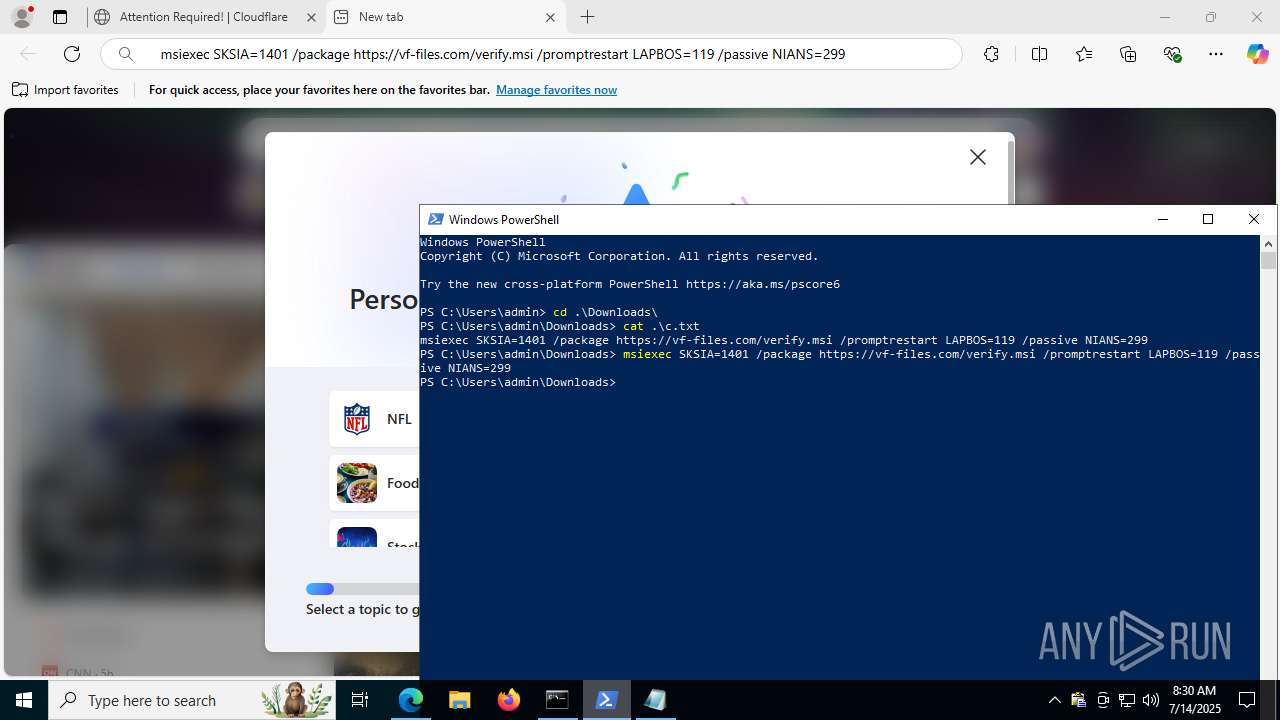This screenshot has width=1280, height=720.
Task: Close the Attention Required Cloudflare tab
Action: coord(310,17)
